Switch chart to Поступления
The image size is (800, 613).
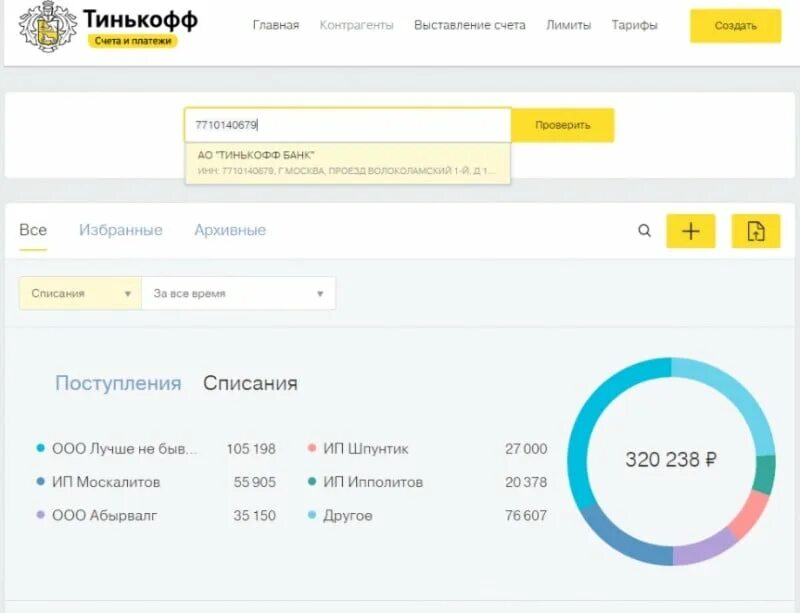pyautogui.click(x=118, y=383)
